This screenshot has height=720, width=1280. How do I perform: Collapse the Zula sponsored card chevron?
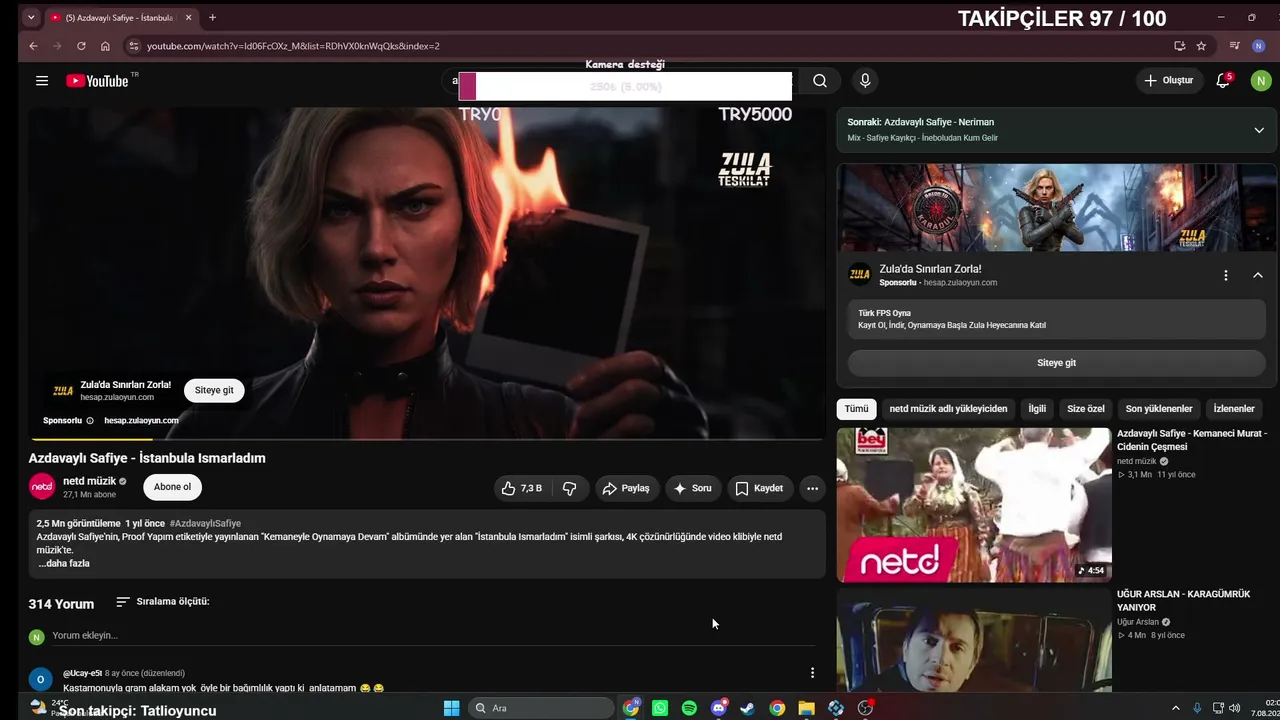(x=1258, y=275)
